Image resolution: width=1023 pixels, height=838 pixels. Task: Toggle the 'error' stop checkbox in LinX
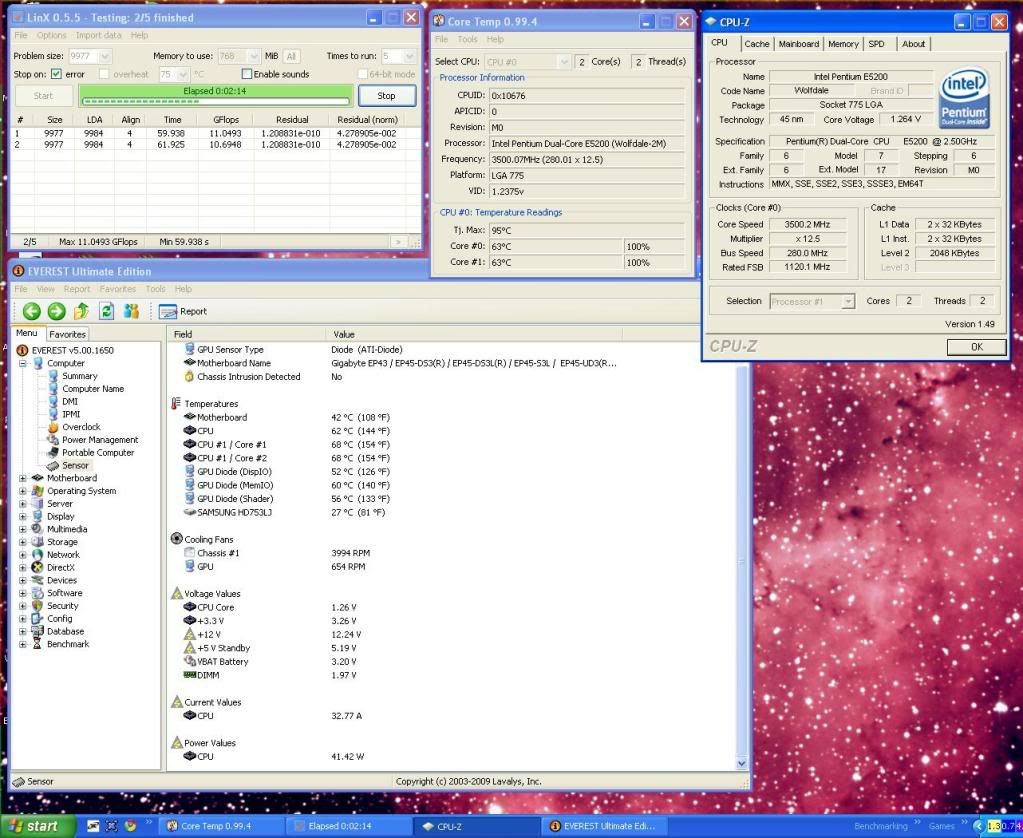pos(56,74)
